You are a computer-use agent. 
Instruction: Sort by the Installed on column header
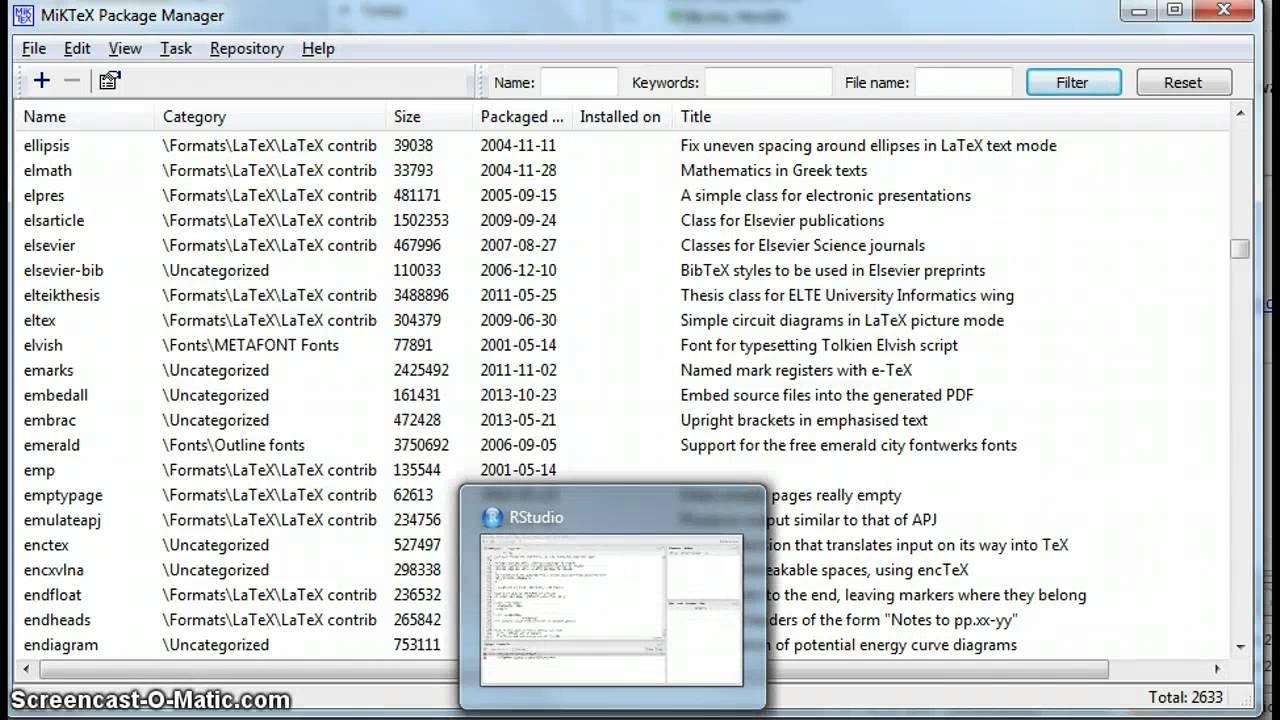pos(621,116)
